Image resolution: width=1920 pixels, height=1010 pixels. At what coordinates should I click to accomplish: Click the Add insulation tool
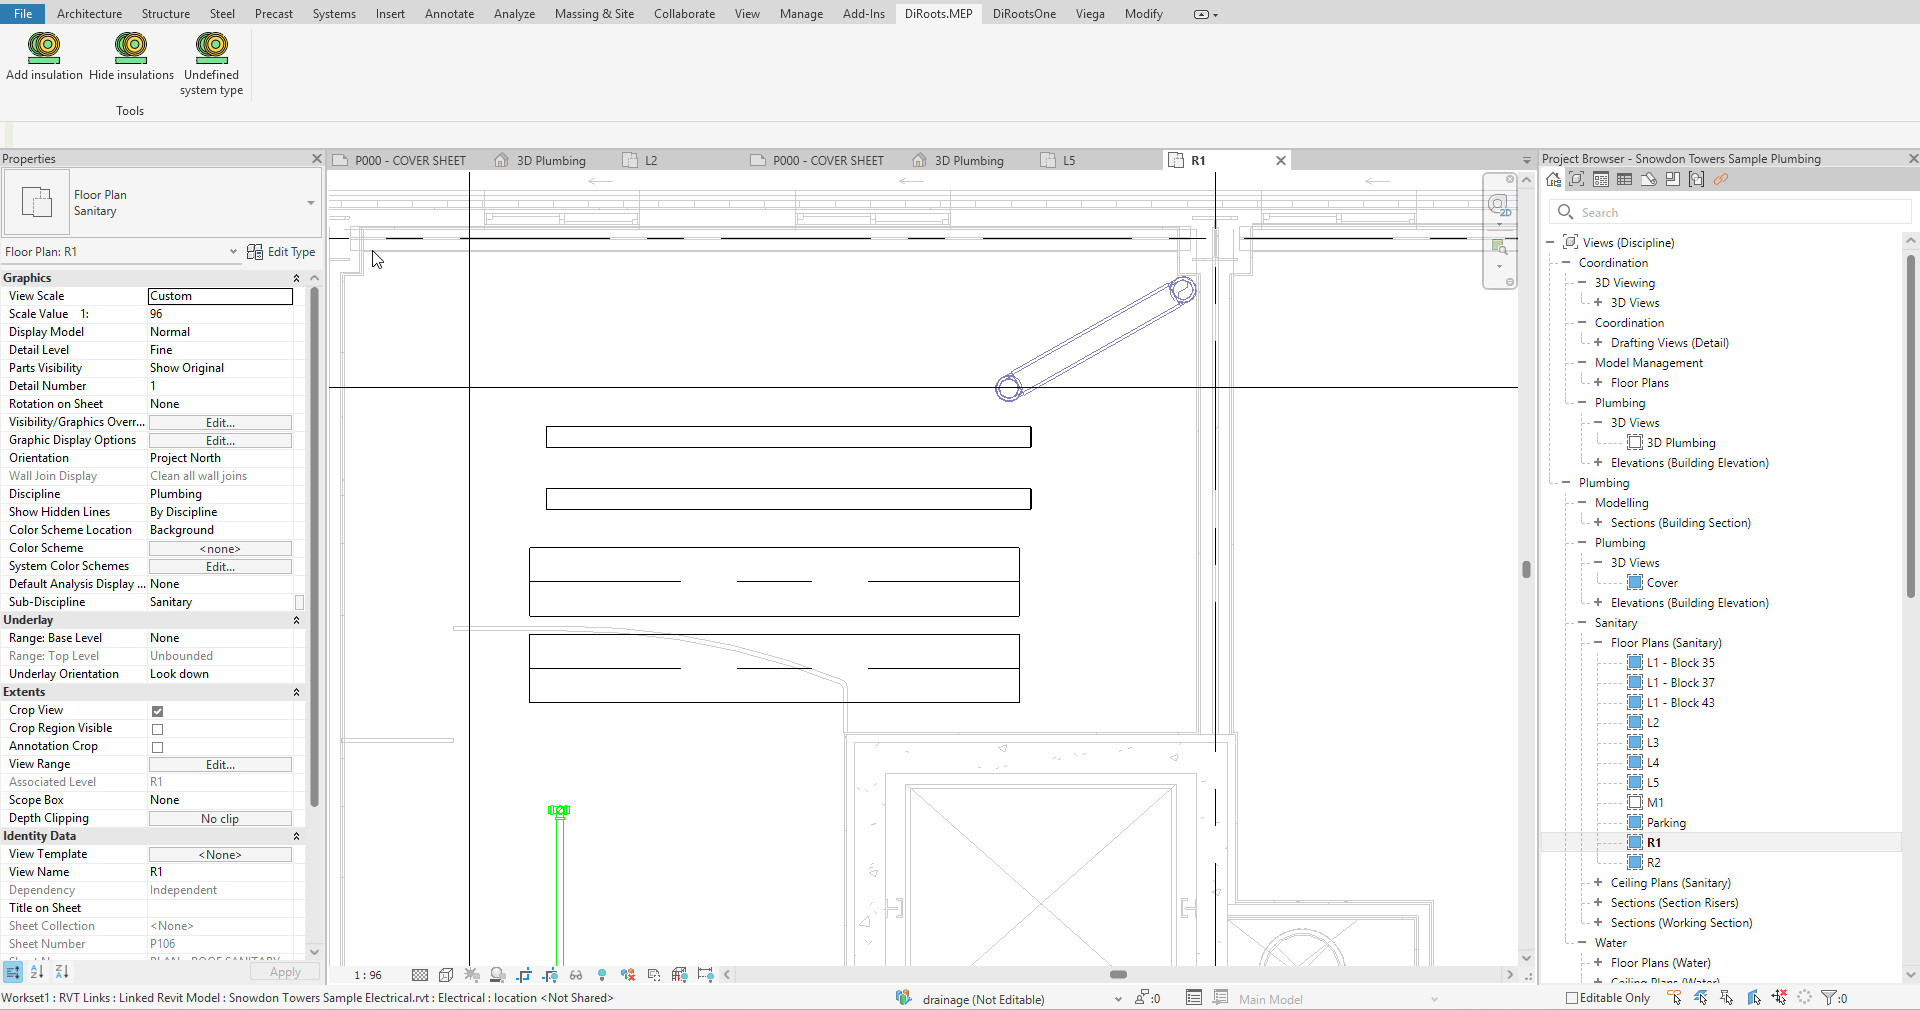pyautogui.click(x=44, y=56)
